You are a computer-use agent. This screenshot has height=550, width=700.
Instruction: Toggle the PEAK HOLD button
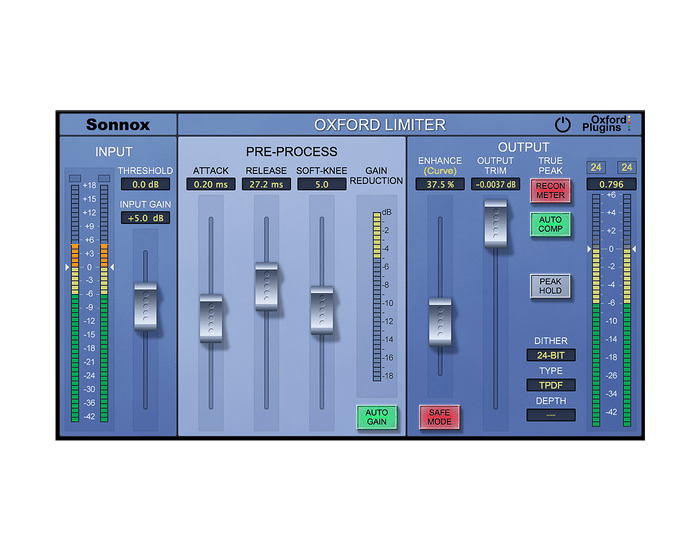(x=550, y=286)
